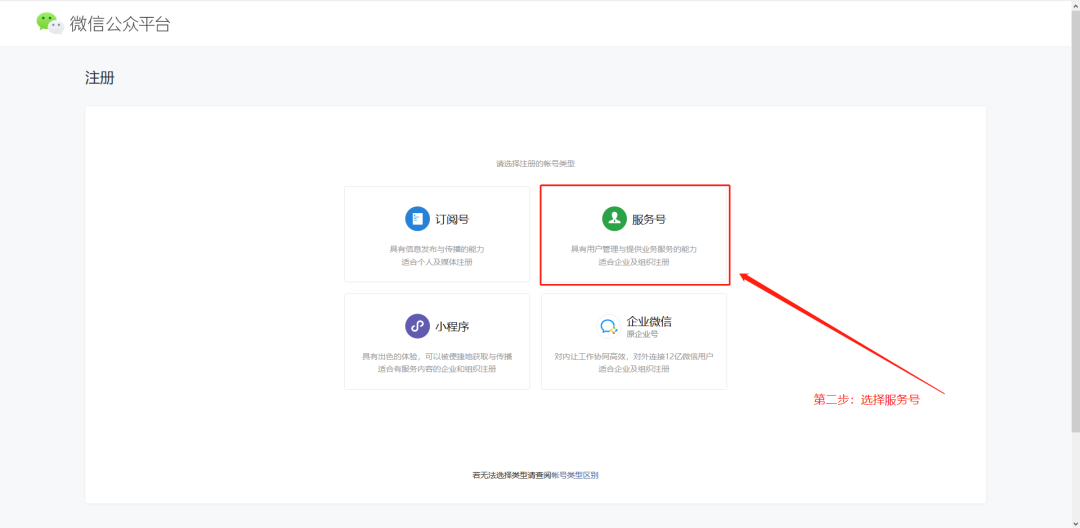1080x528 pixels.
Task: Select the 订阅号 account type title
Action: tap(453, 220)
